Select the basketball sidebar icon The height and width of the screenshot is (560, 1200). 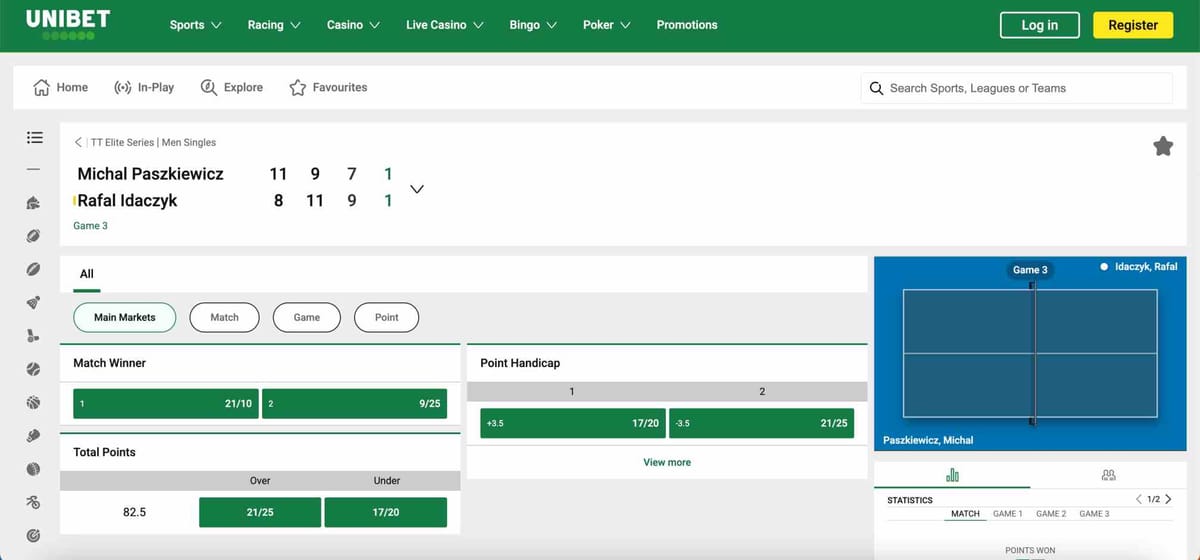coord(34,402)
